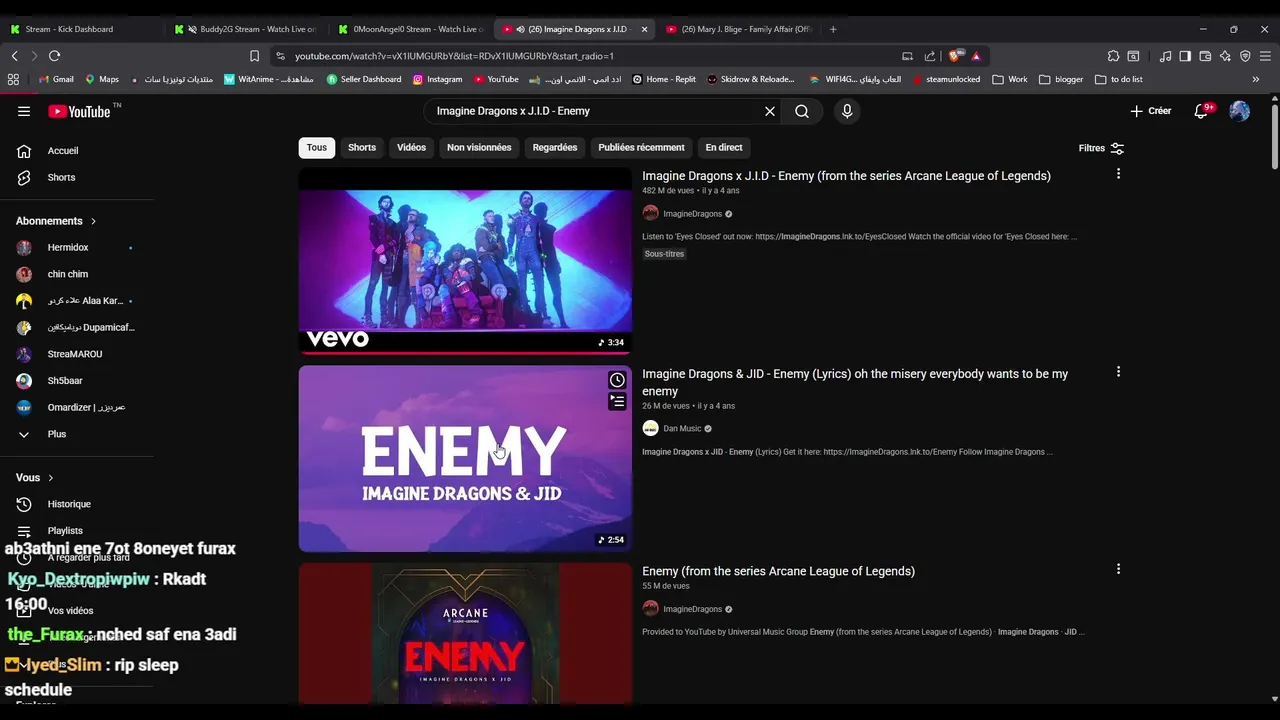Start voice search with the microphone
The width and height of the screenshot is (1280, 720).
[847, 111]
